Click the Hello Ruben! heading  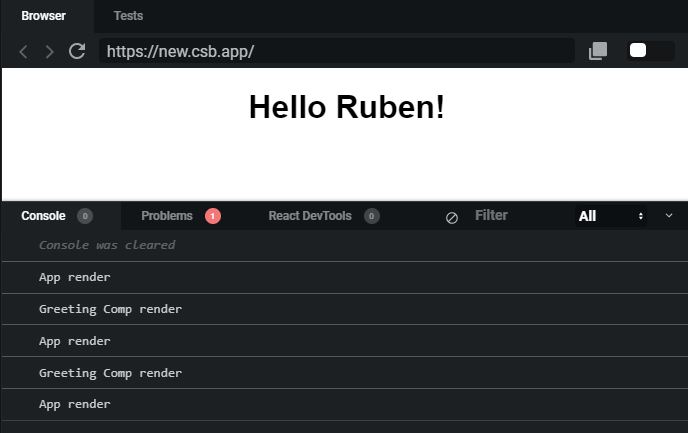(x=347, y=107)
